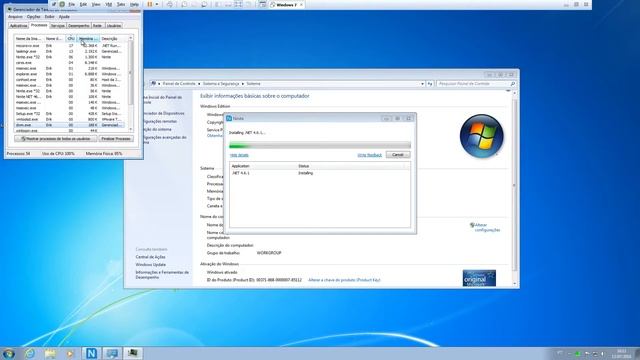Click Mostrar processos de todos os usuários button
The height and width of the screenshot is (360, 640).
56,139
